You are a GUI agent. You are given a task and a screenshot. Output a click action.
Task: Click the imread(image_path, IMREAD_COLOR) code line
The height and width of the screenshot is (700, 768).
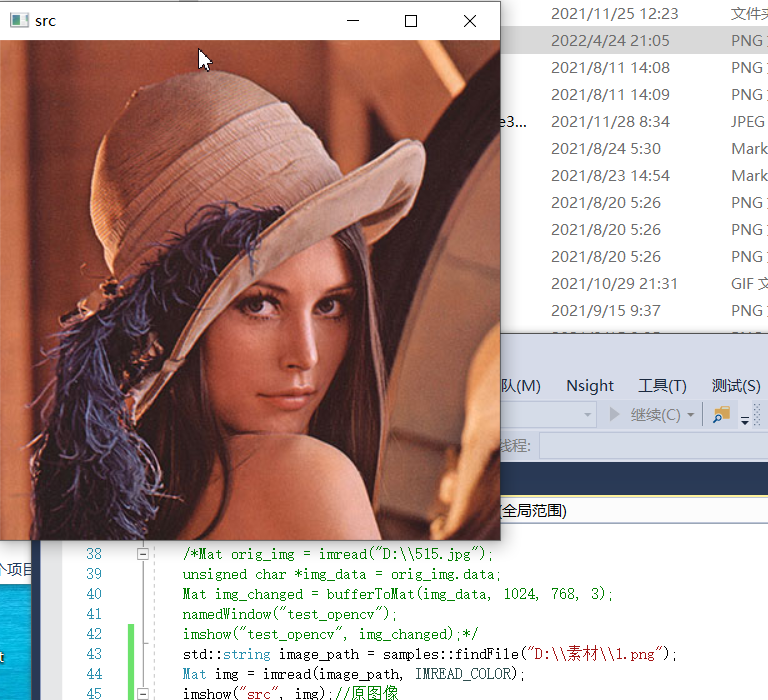[x=354, y=674]
